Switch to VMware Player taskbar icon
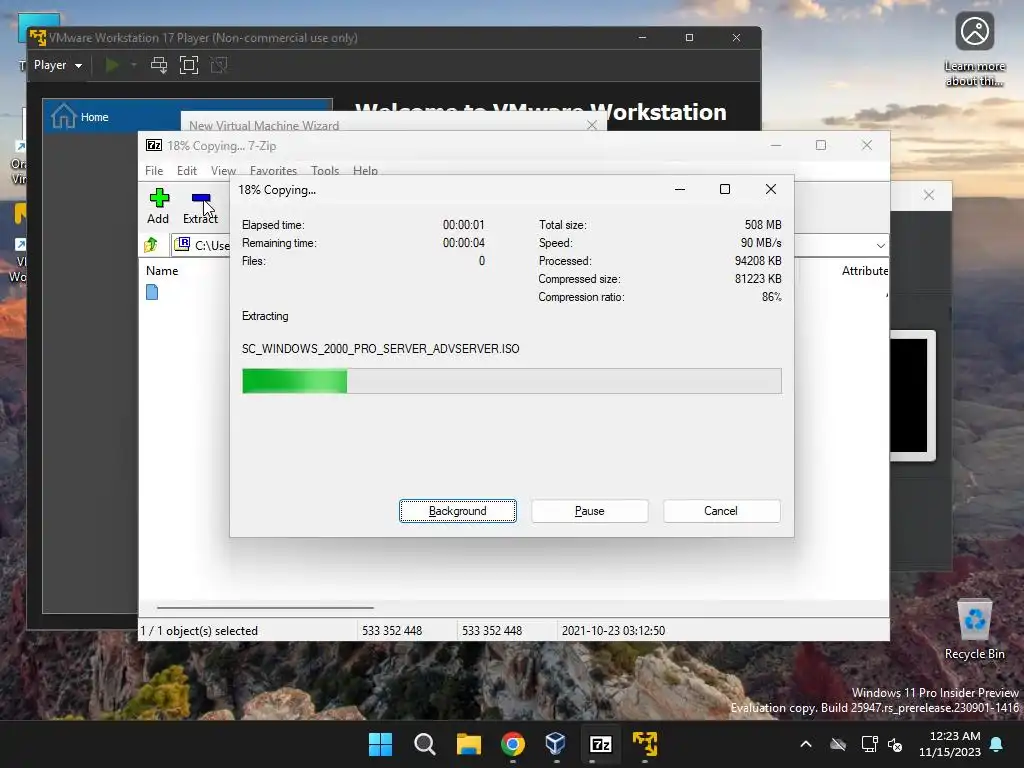The width and height of the screenshot is (1024, 768). point(645,744)
